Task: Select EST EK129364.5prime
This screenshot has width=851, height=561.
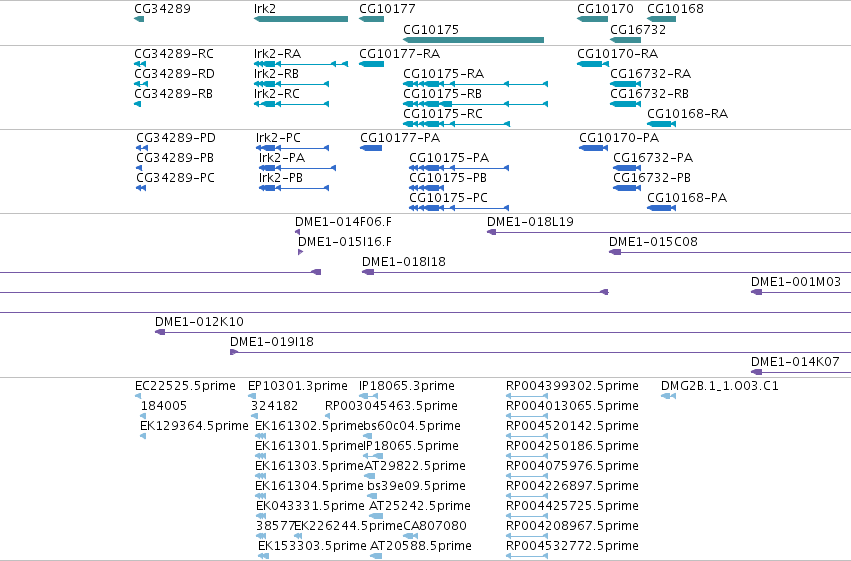Action: (194, 426)
